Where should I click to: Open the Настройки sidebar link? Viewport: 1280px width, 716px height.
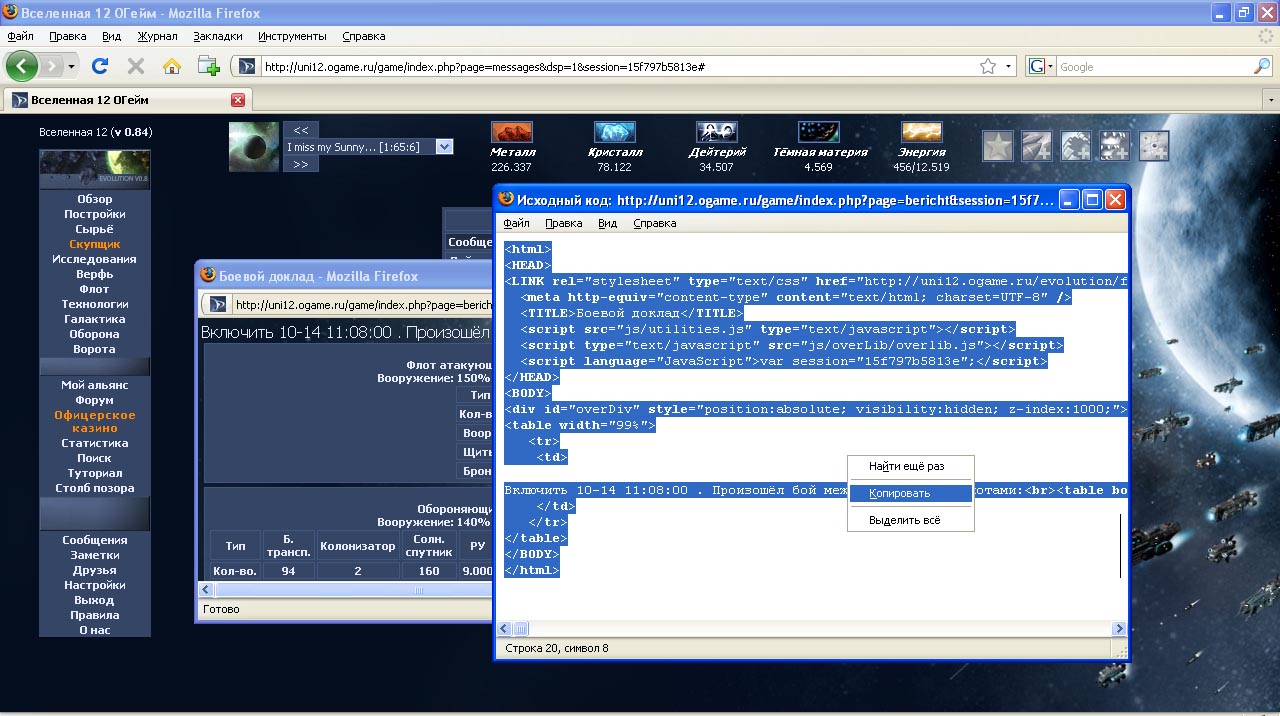coord(95,585)
